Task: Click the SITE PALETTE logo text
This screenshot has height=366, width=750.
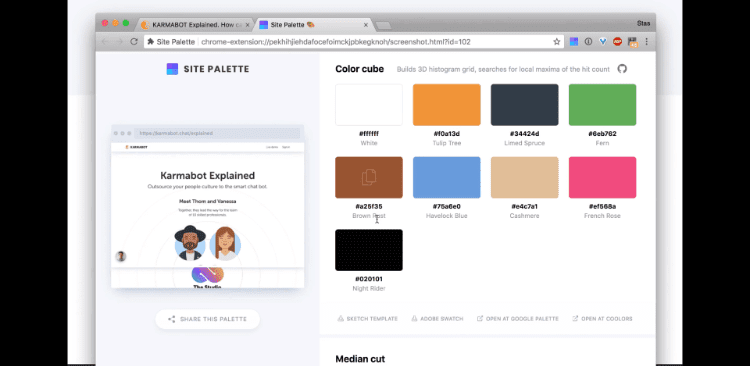Action: point(217,69)
